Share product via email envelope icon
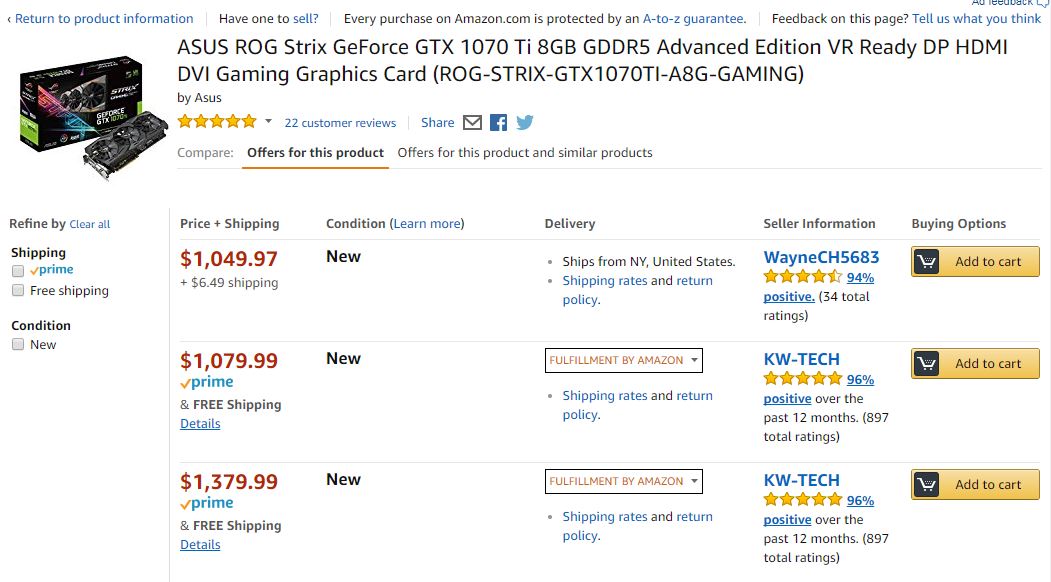The image size is (1051, 582). point(473,123)
